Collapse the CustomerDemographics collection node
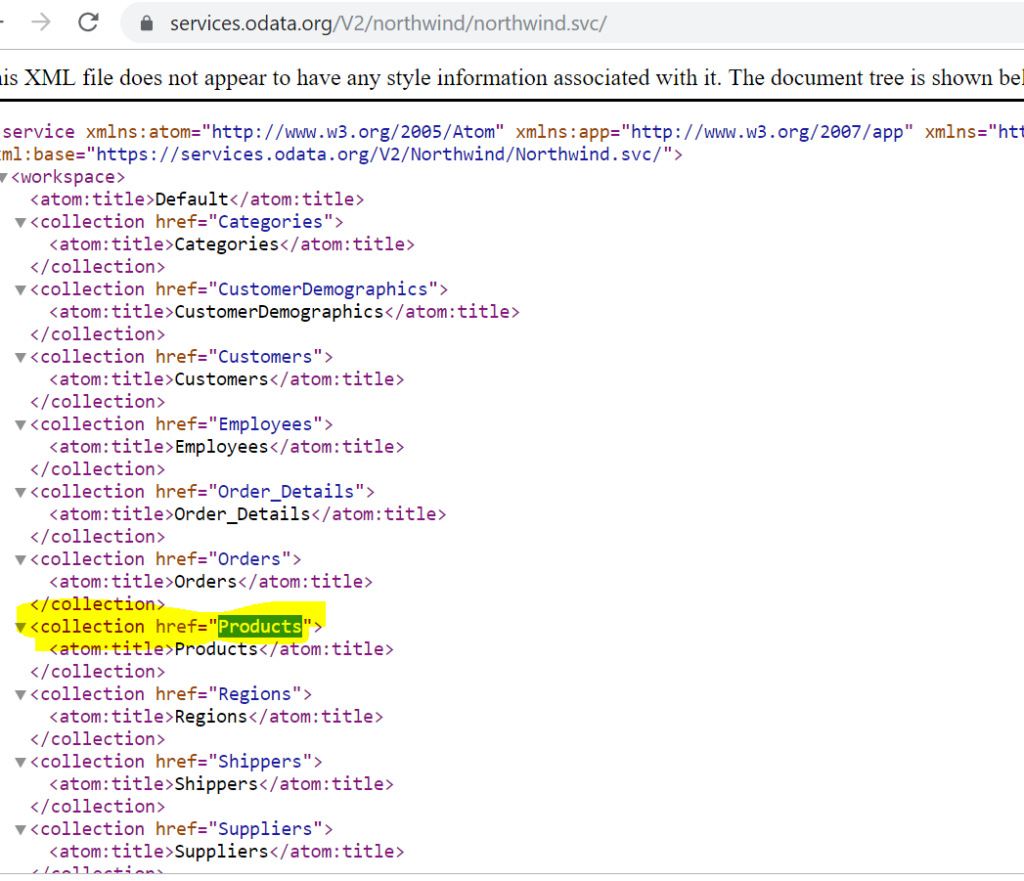Screen dimensions: 1024x881 point(21,290)
